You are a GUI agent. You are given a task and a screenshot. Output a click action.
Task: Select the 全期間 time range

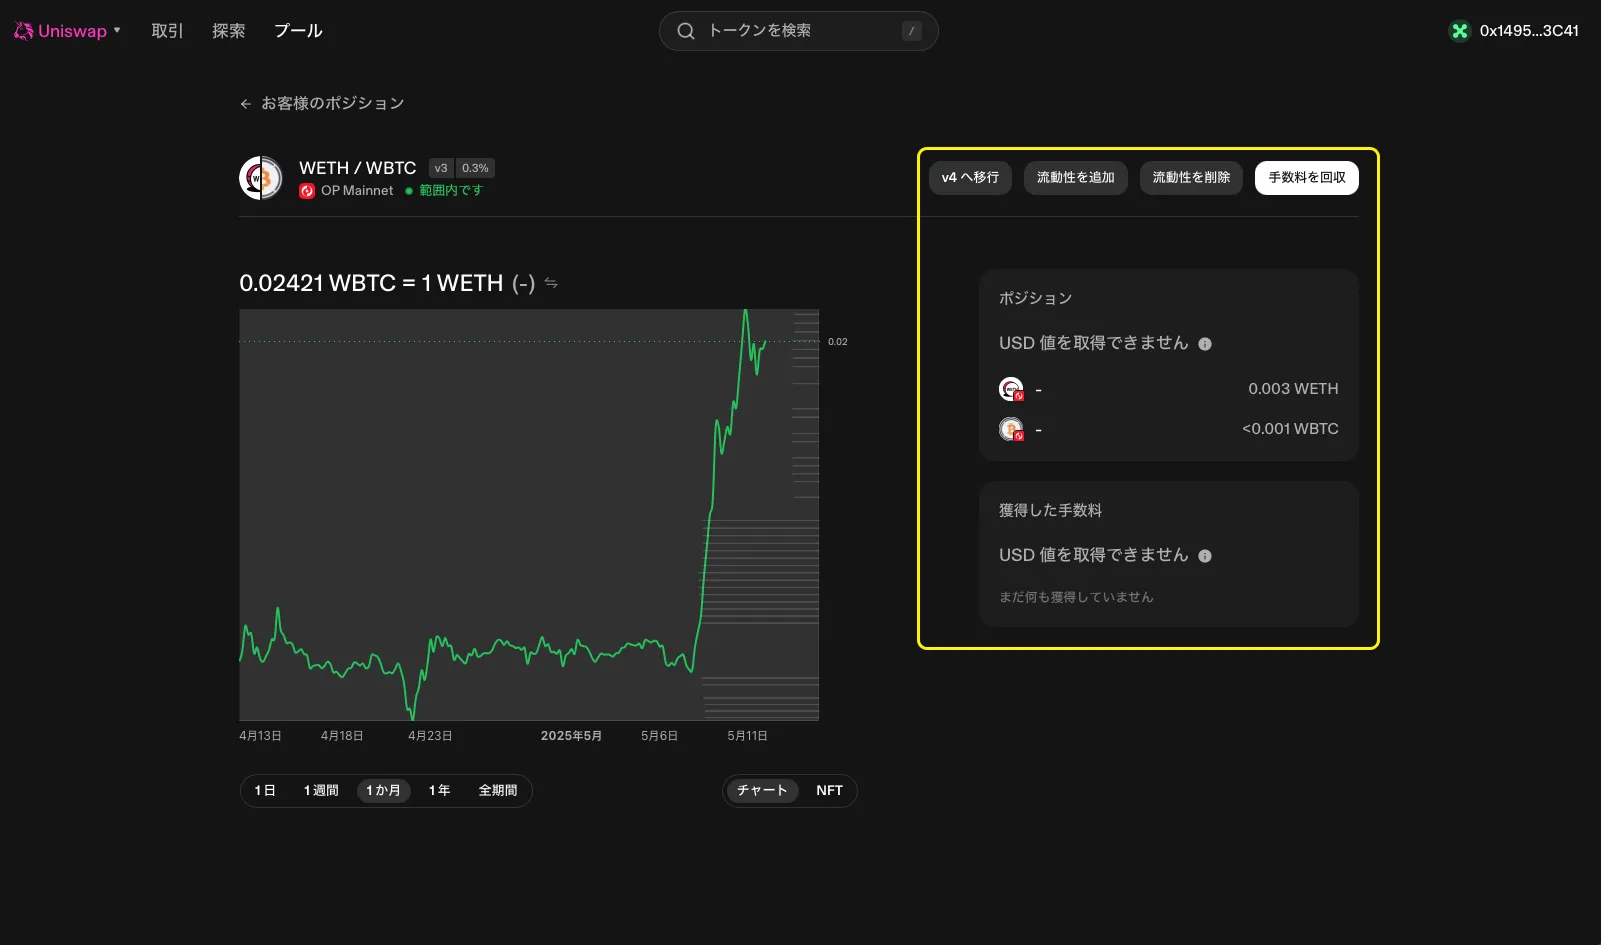[498, 791]
